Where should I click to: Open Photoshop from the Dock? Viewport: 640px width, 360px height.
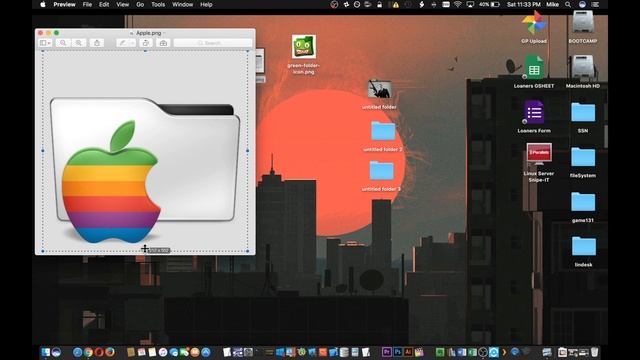pos(398,352)
